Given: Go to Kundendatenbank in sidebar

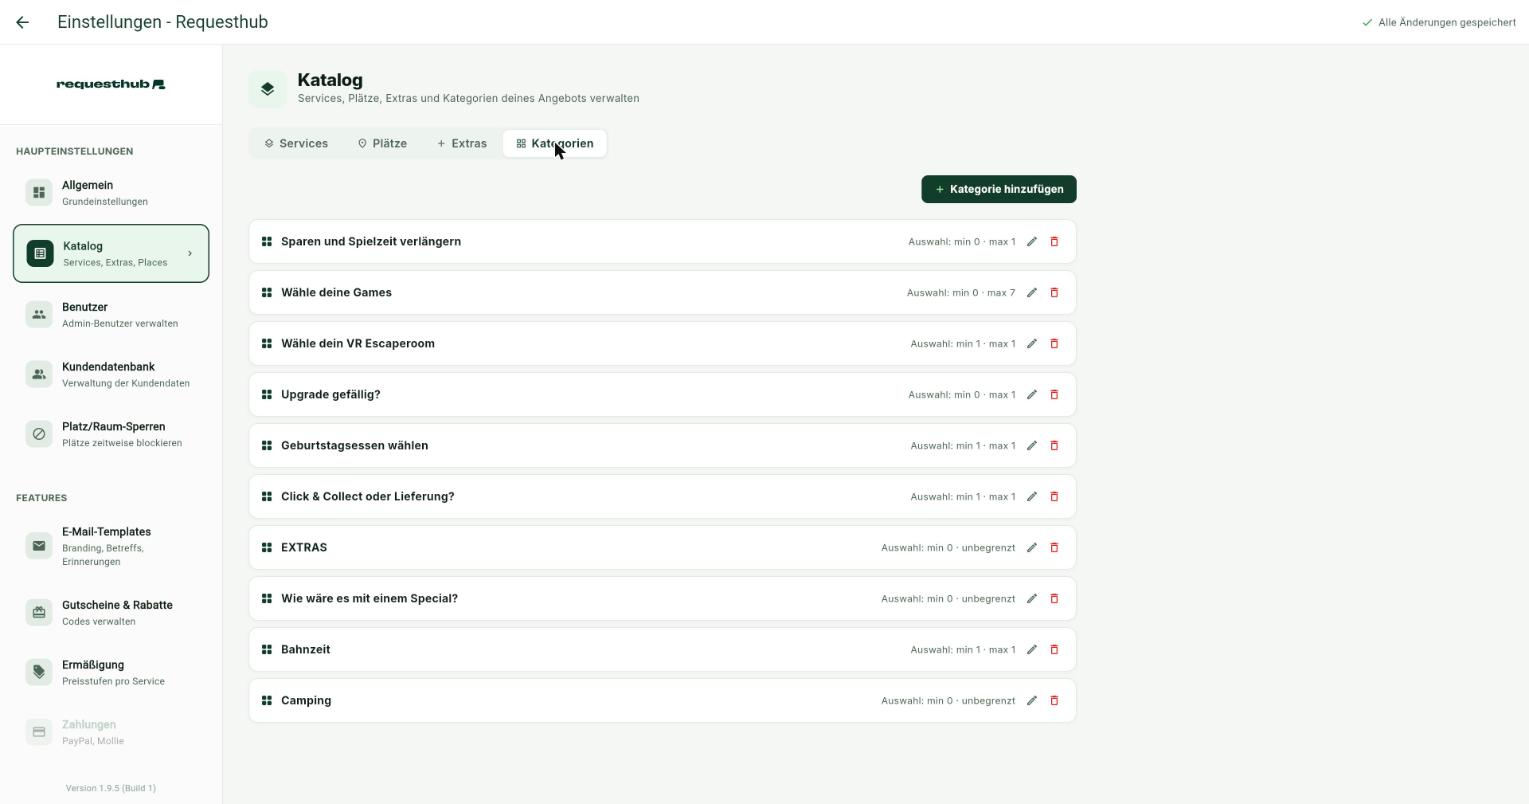Looking at the screenshot, I should [111, 375].
